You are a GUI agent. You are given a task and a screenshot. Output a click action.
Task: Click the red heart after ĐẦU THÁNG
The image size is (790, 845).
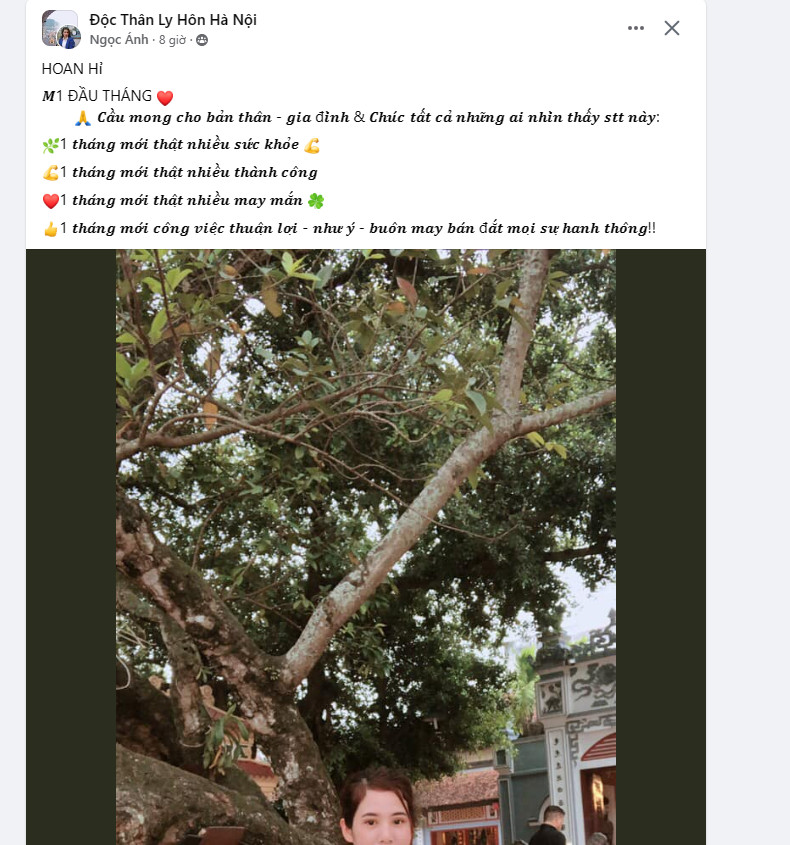click(x=165, y=97)
